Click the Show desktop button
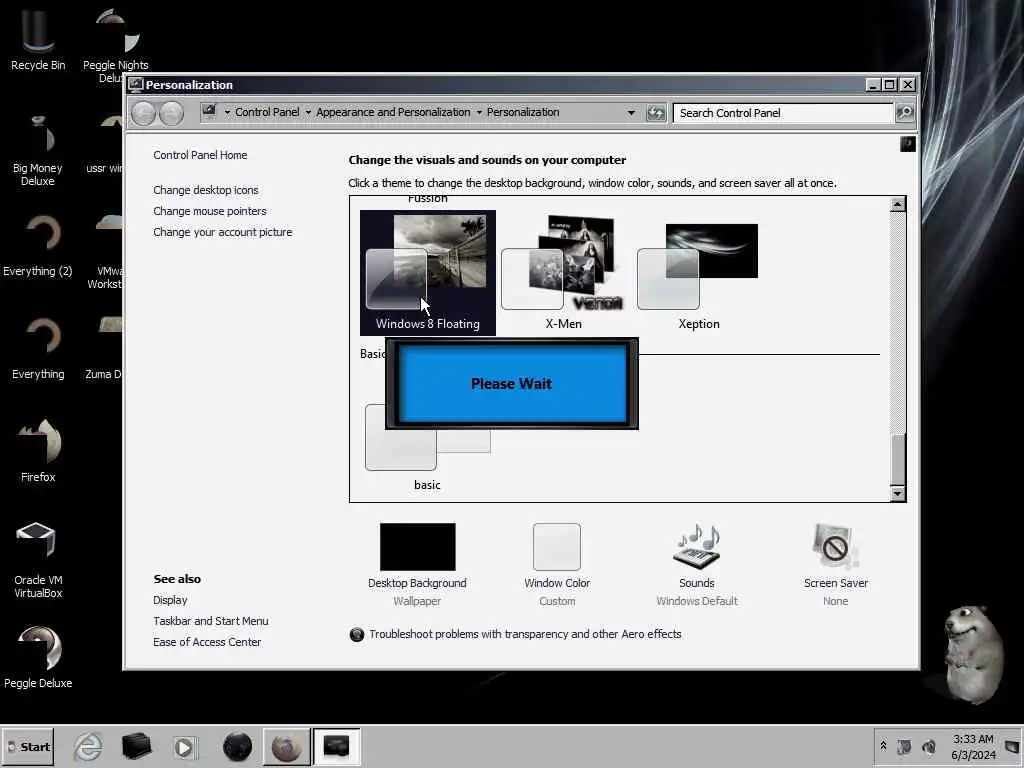 [x=1012, y=746]
